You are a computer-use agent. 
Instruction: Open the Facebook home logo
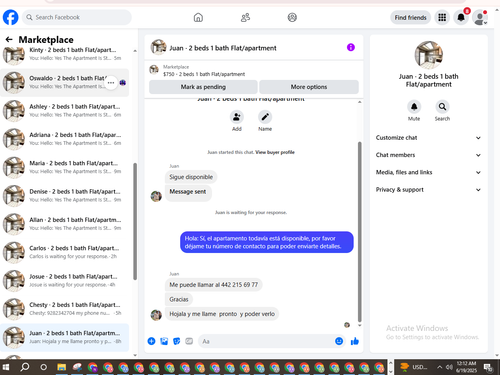(x=10, y=17)
